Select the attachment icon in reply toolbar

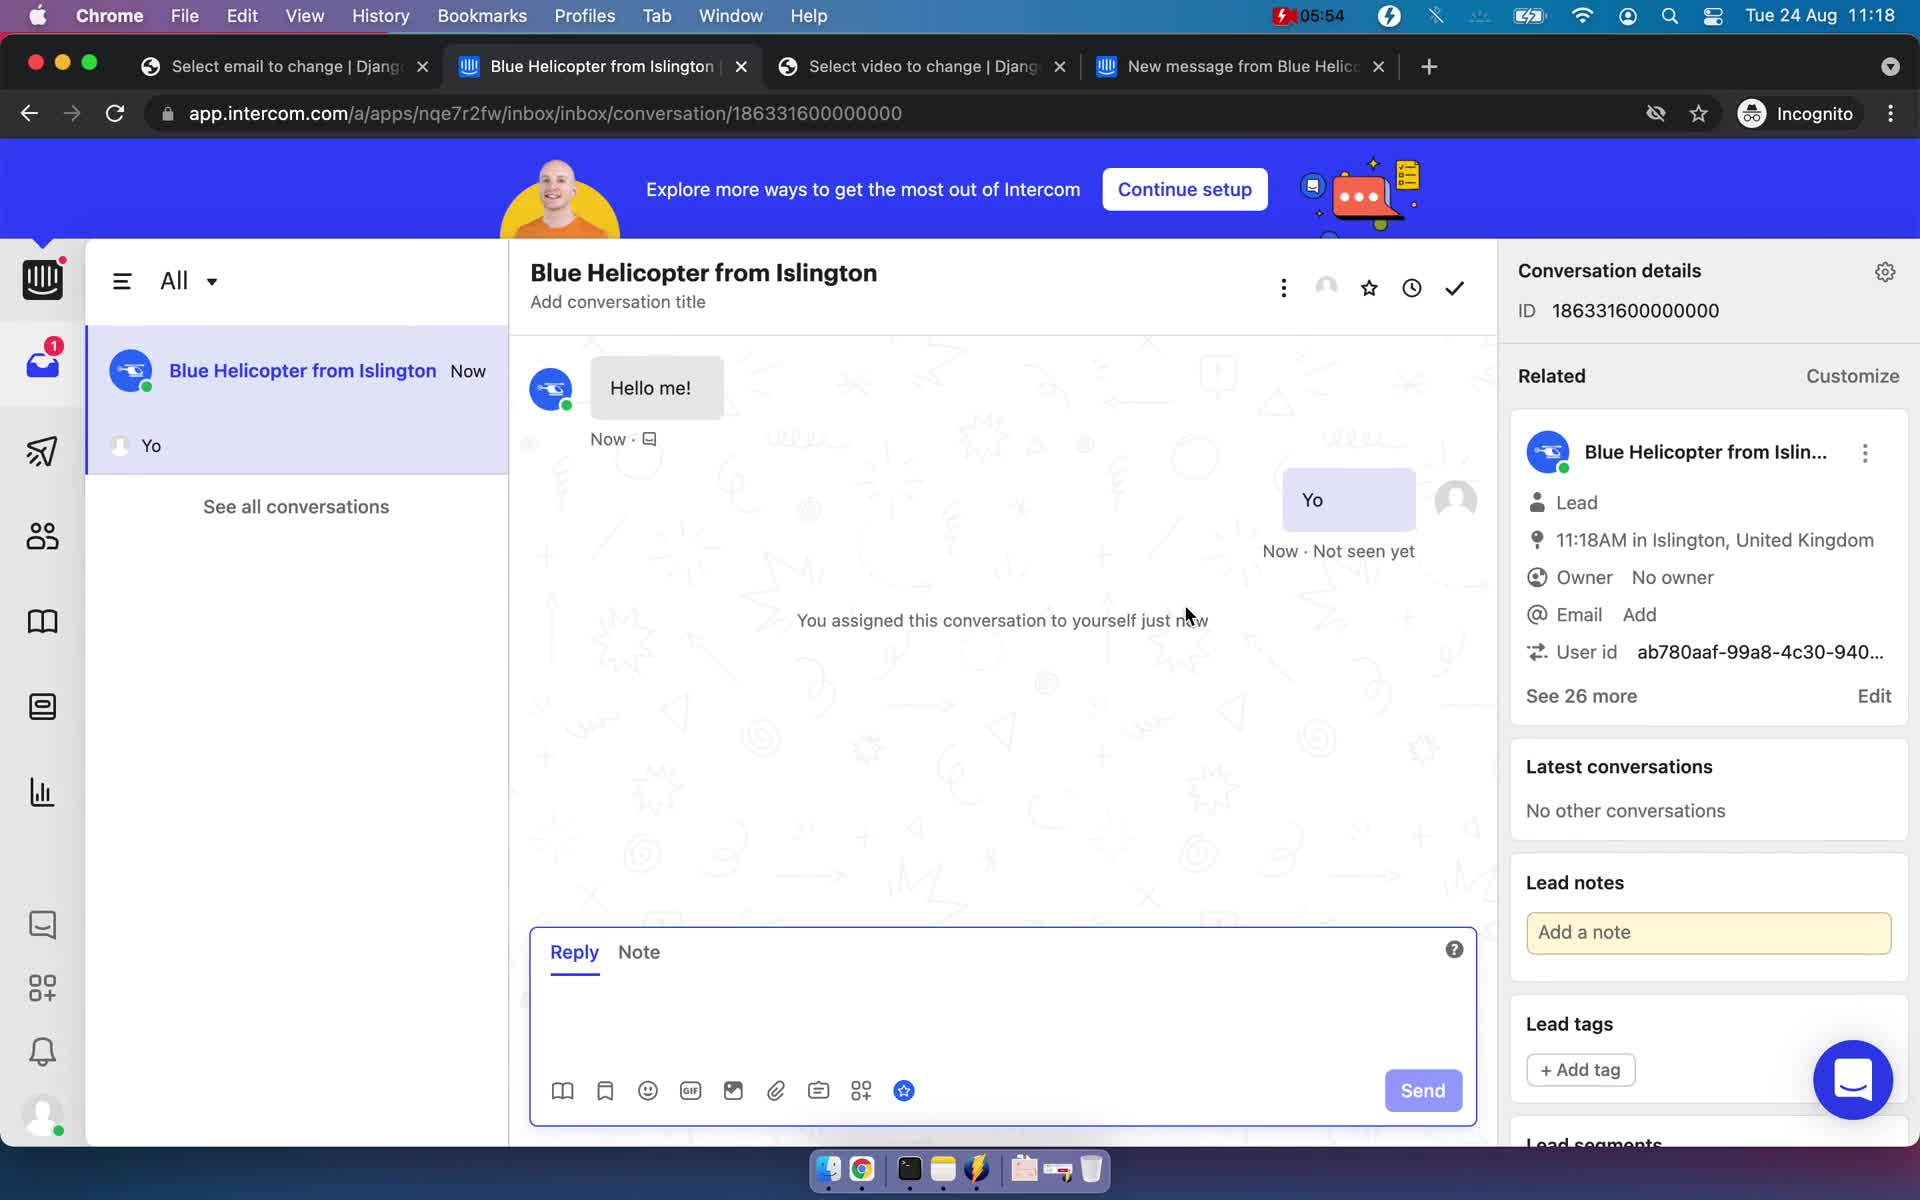pyautogui.click(x=777, y=1091)
